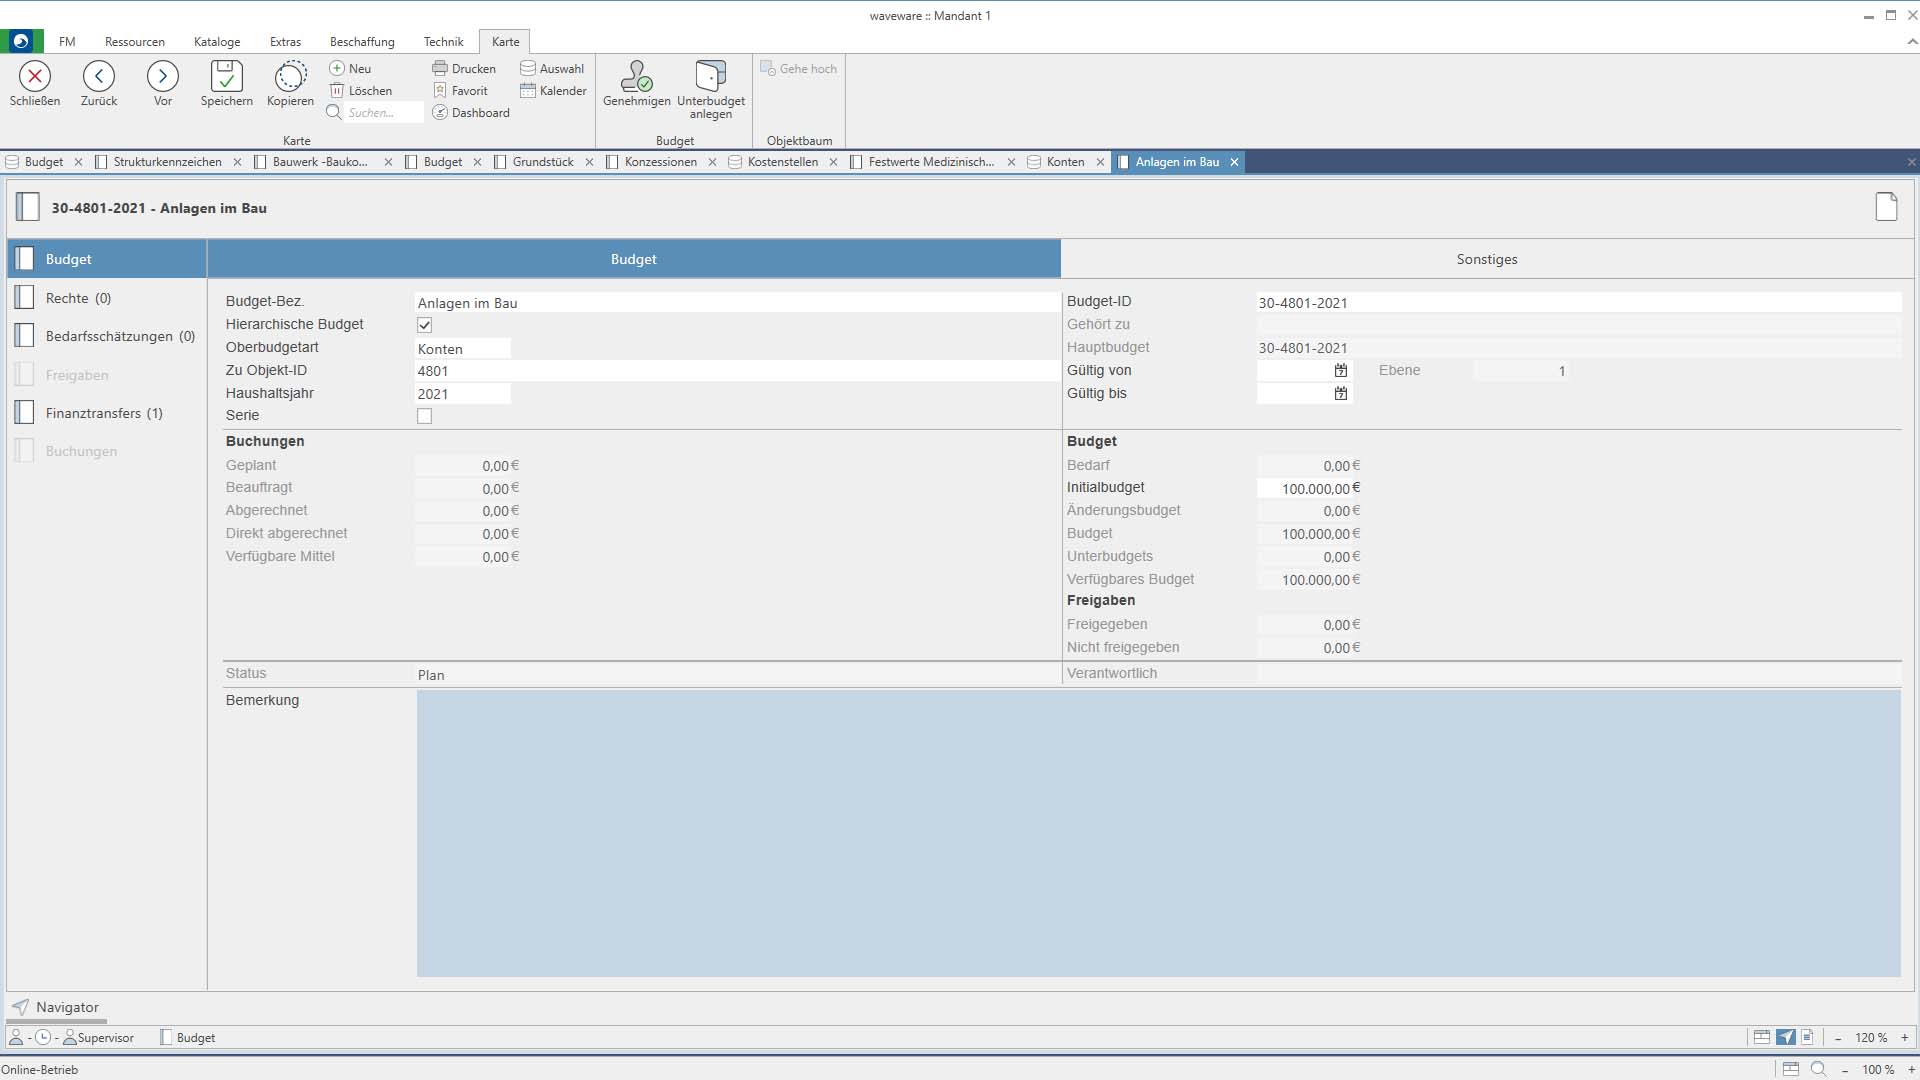Open the Dashboard from ribbon
The width and height of the screenshot is (1920, 1080).
tap(471, 113)
